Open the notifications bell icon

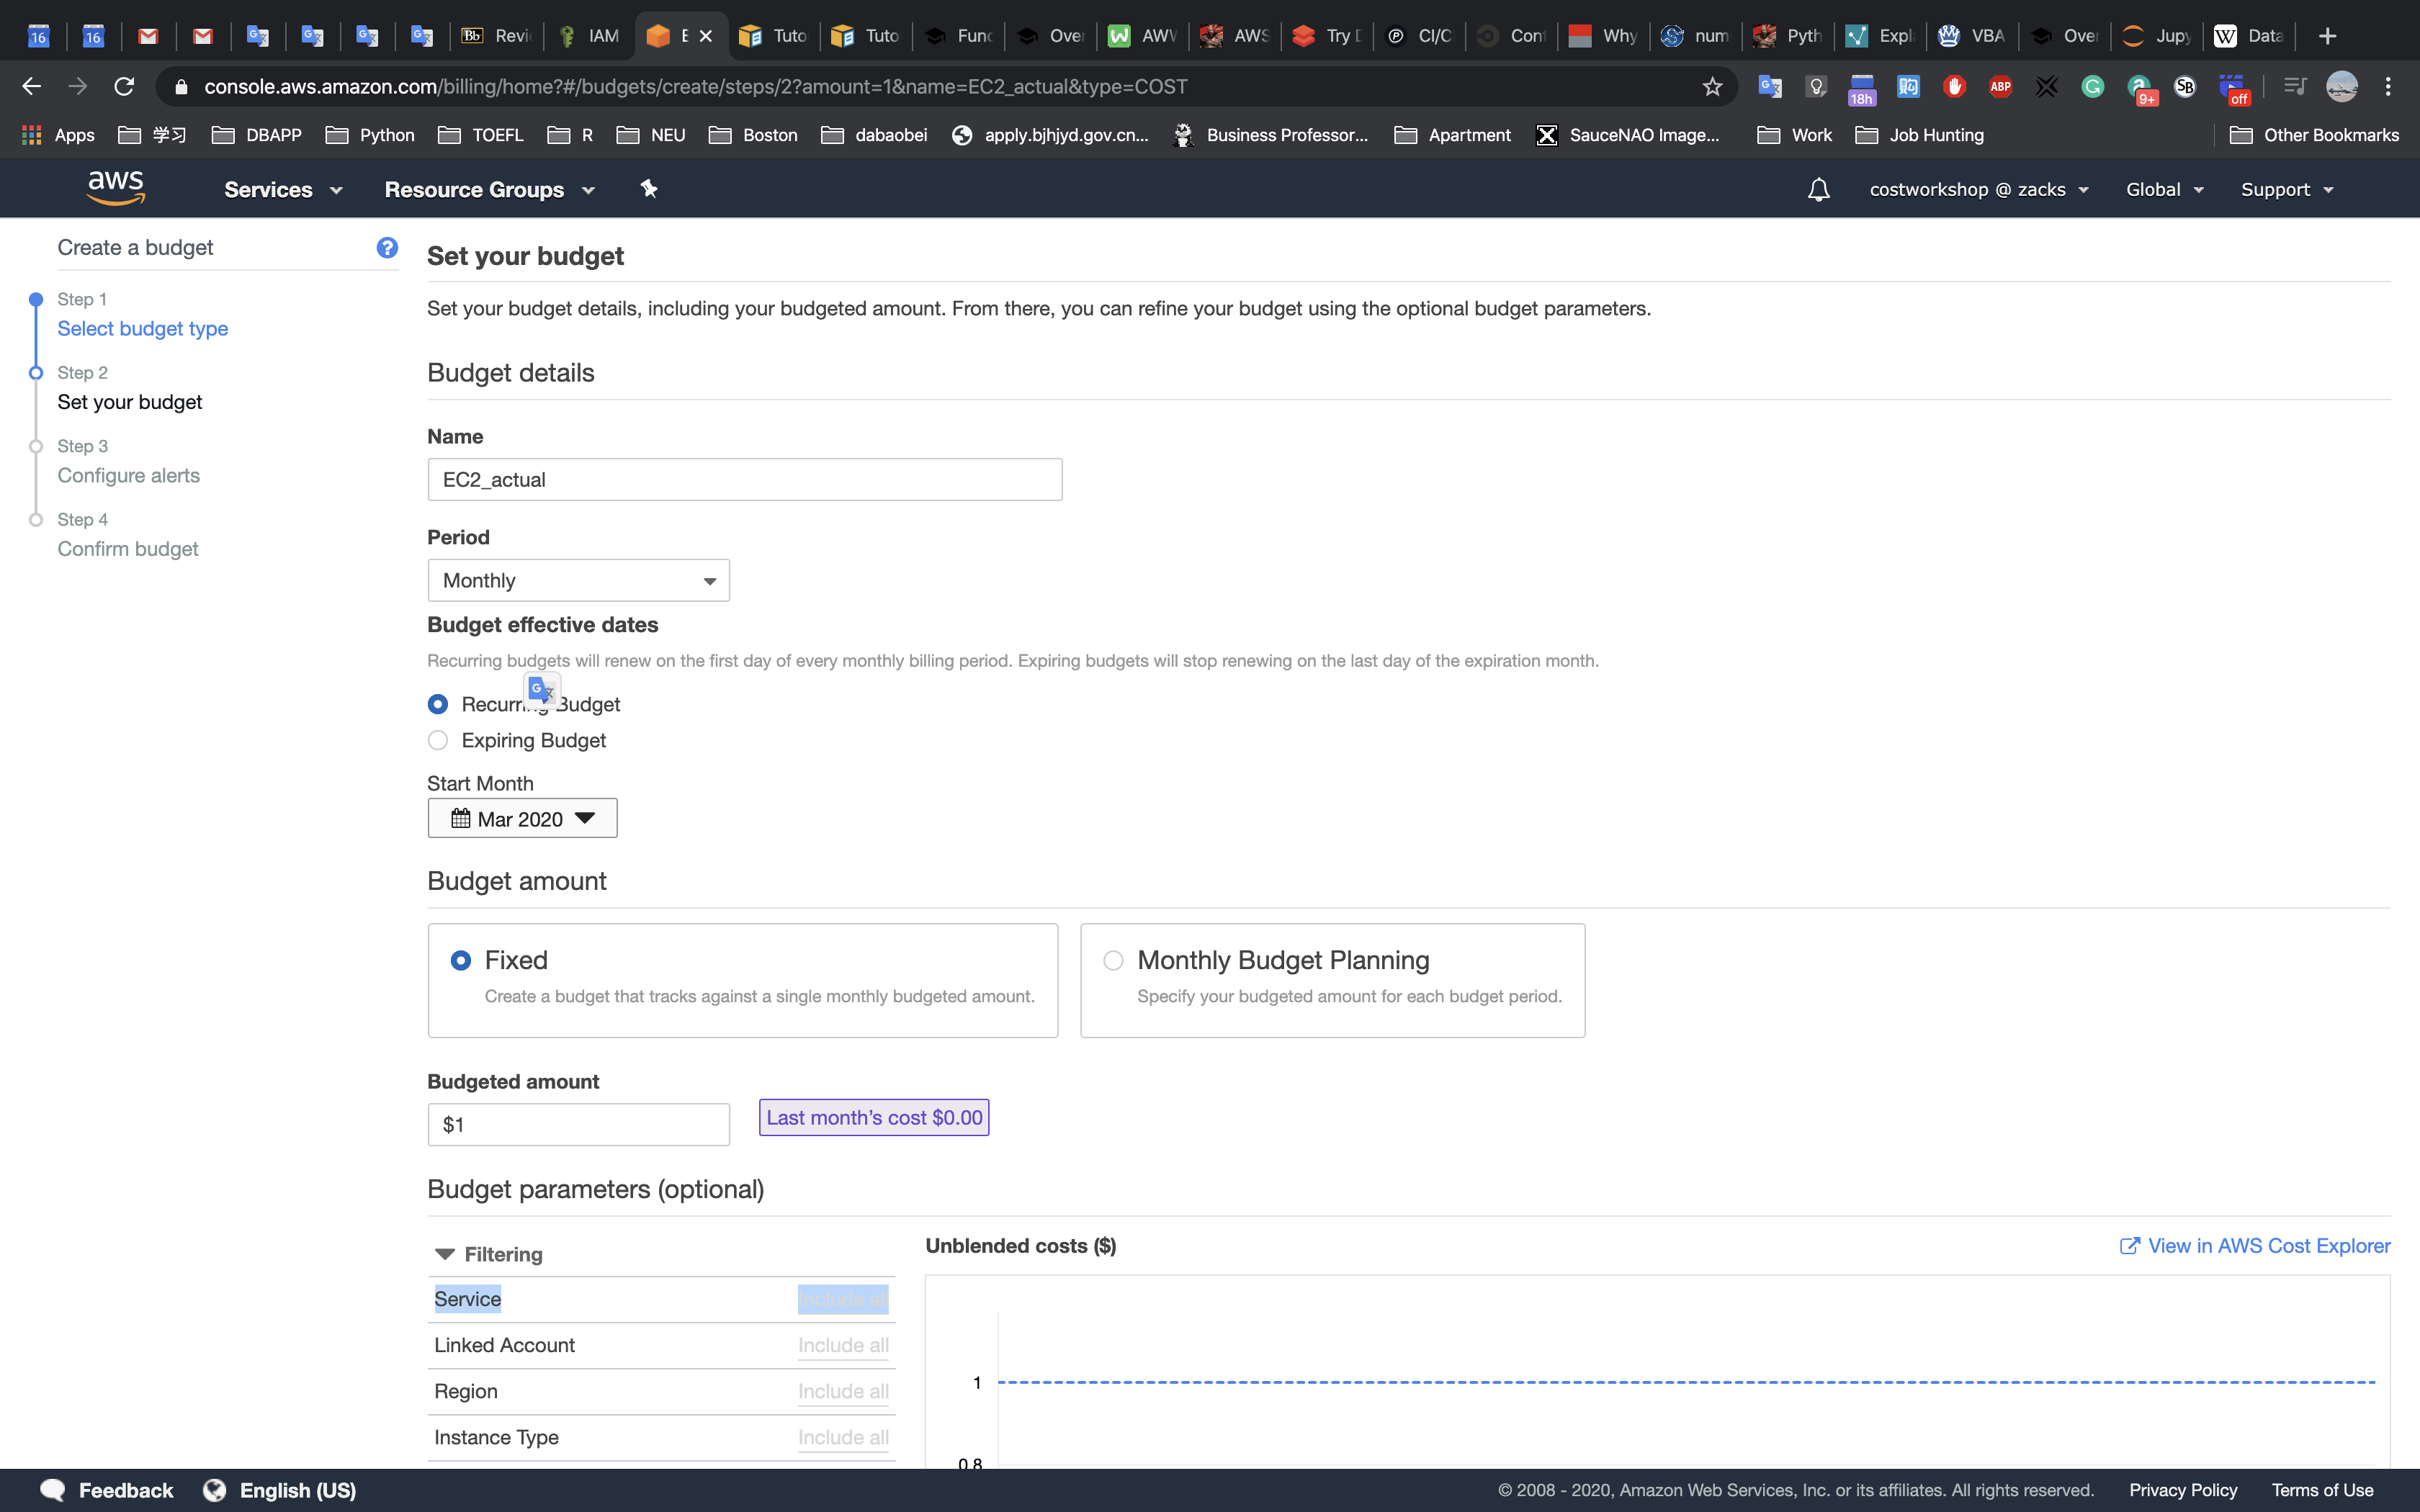coord(1818,190)
